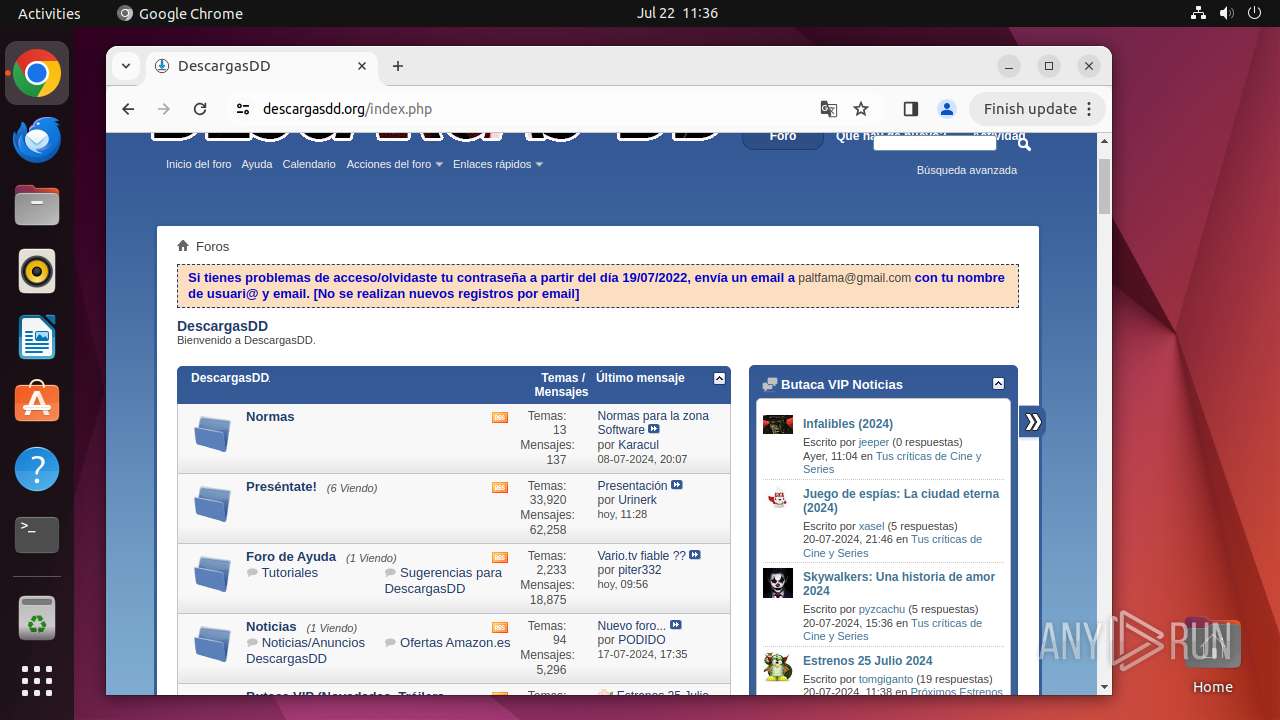Open Help from the dock
The height and width of the screenshot is (720, 1280).
[37, 469]
